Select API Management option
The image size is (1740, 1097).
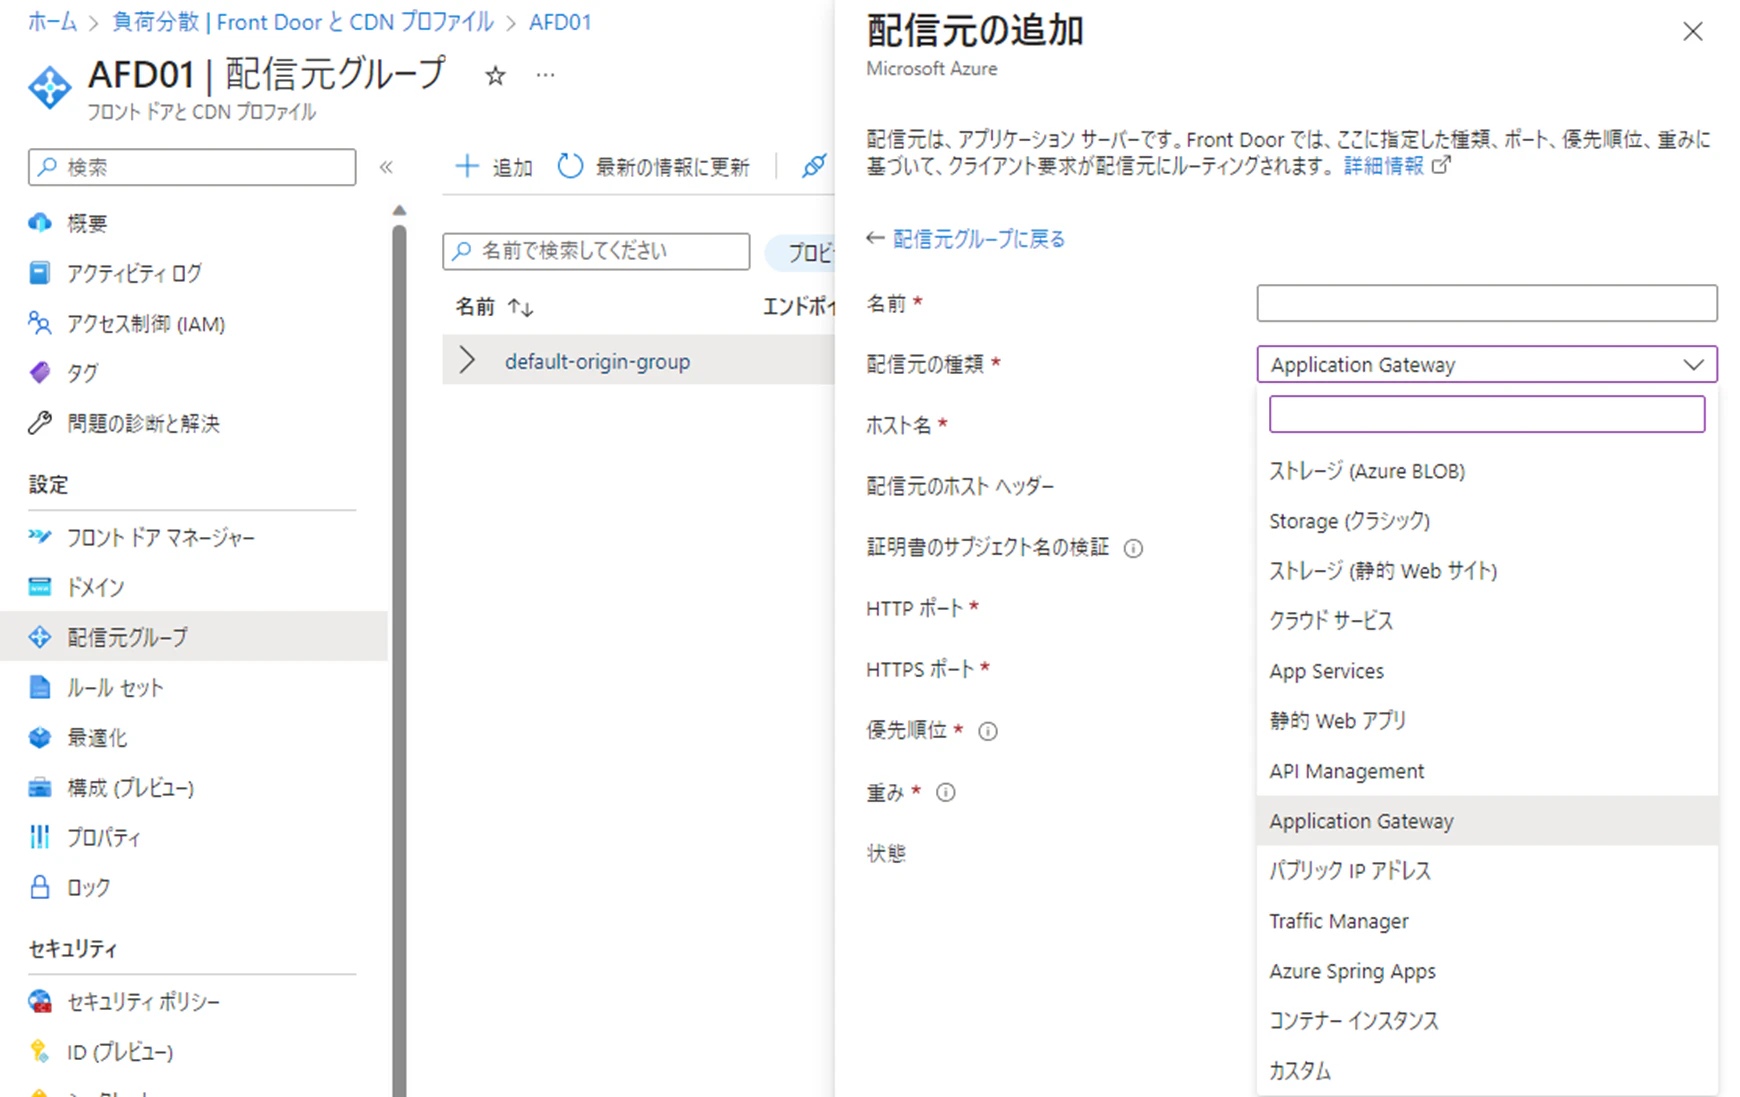(x=1487, y=771)
